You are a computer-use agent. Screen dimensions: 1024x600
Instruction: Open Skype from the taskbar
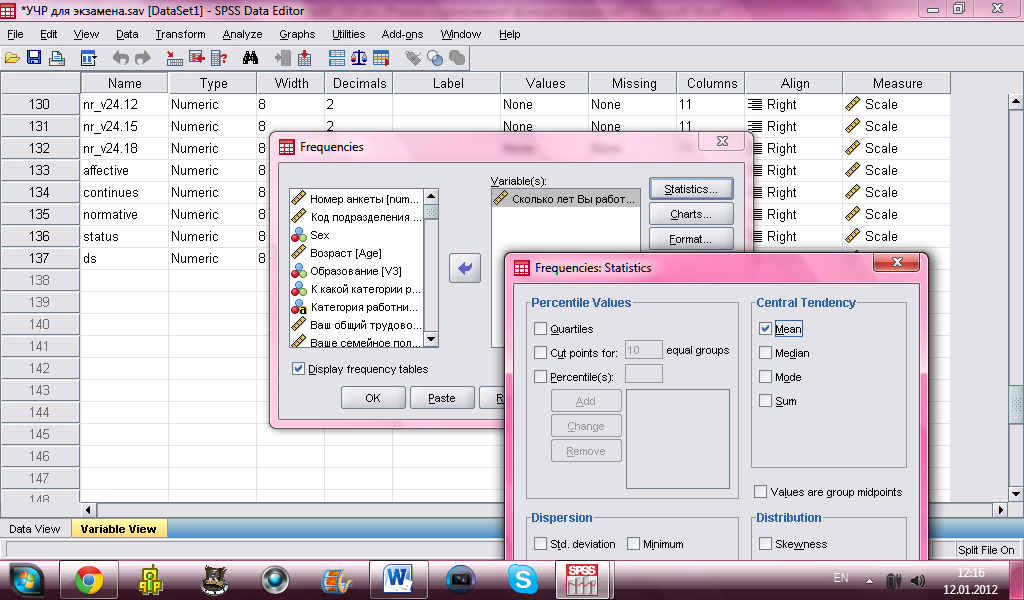point(522,580)
